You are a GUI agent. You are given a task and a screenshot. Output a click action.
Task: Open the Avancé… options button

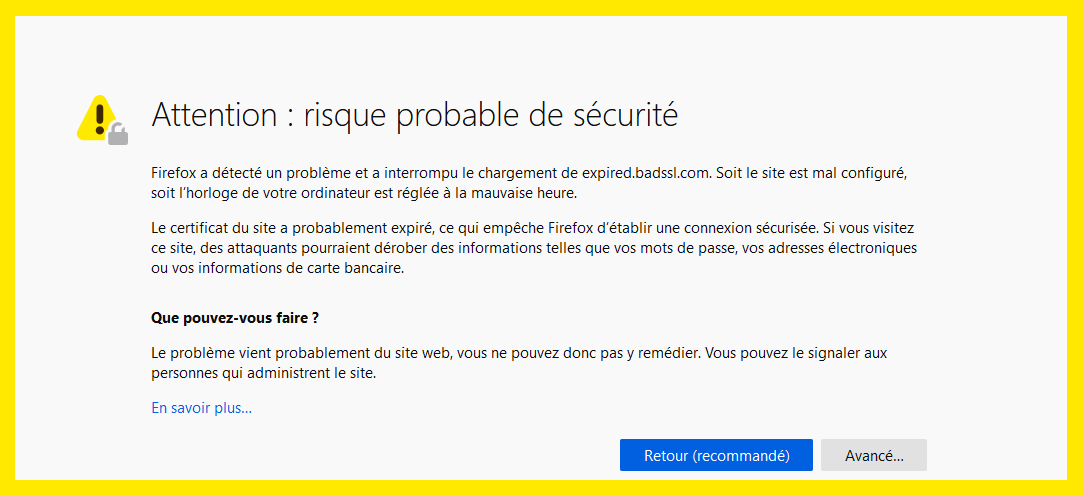[x=873, y=455]
